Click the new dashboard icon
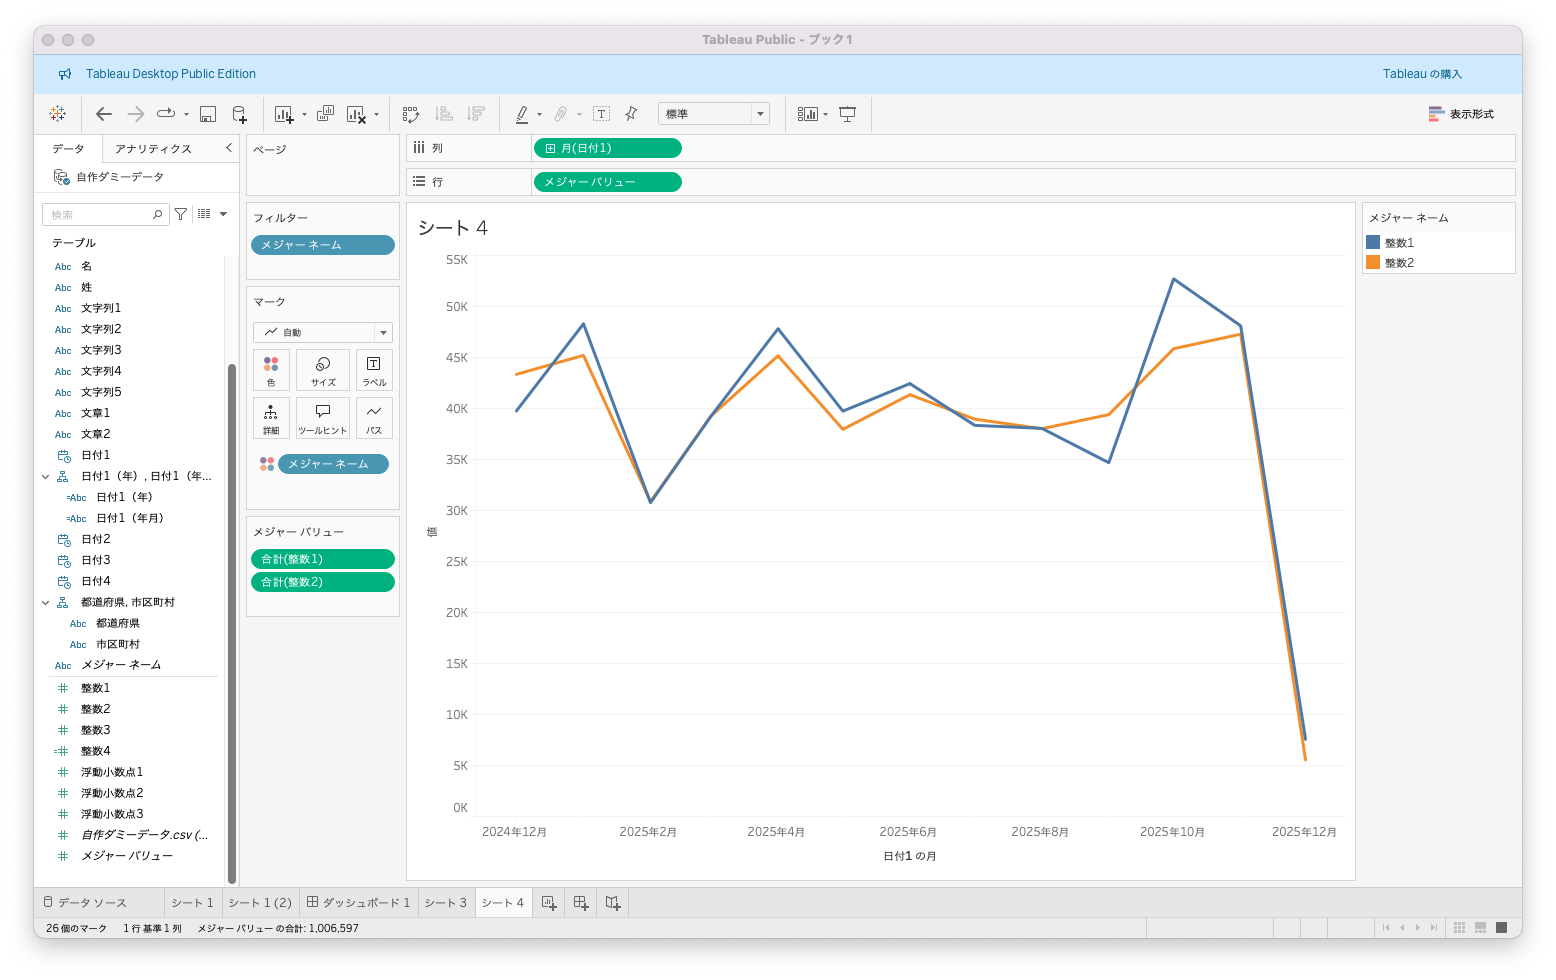This screenshot has width=1556, height=980. (581, 903)
